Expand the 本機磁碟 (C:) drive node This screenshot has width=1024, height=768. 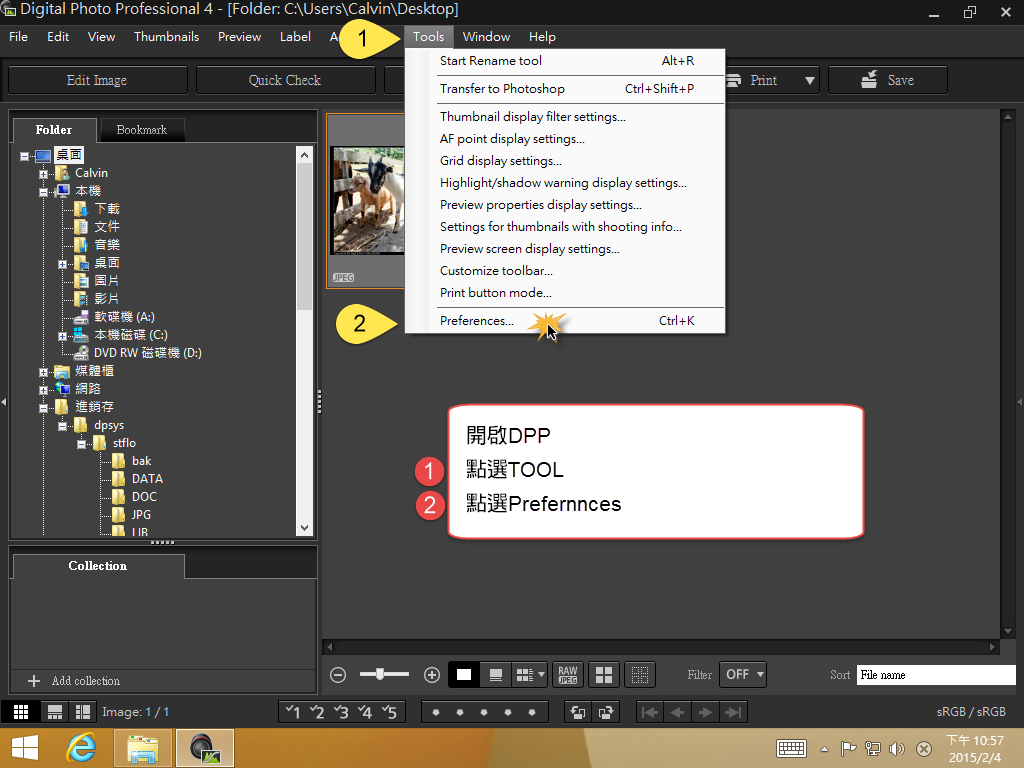coord(63,336)
